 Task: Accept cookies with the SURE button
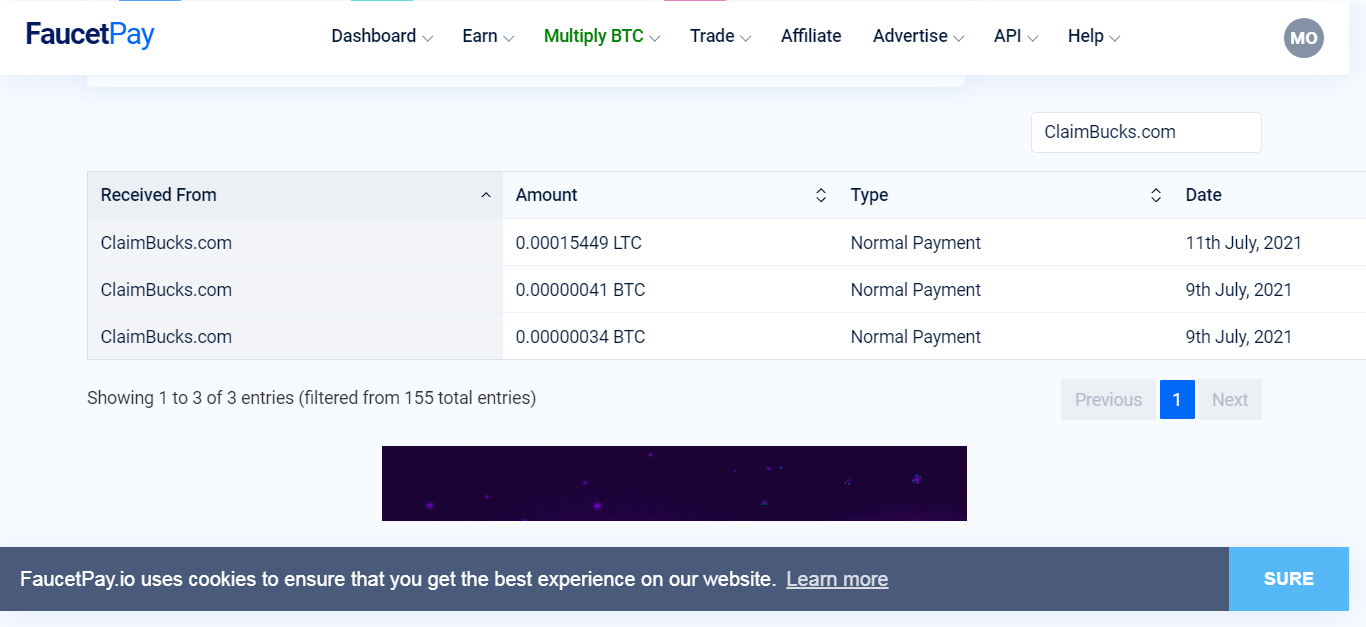coord(1289,579)
